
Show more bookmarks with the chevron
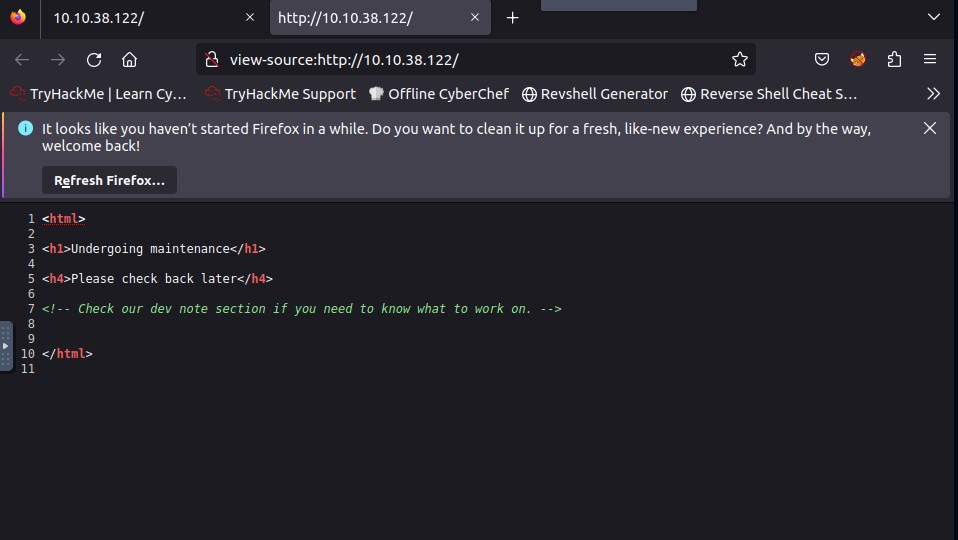(933, 94)
